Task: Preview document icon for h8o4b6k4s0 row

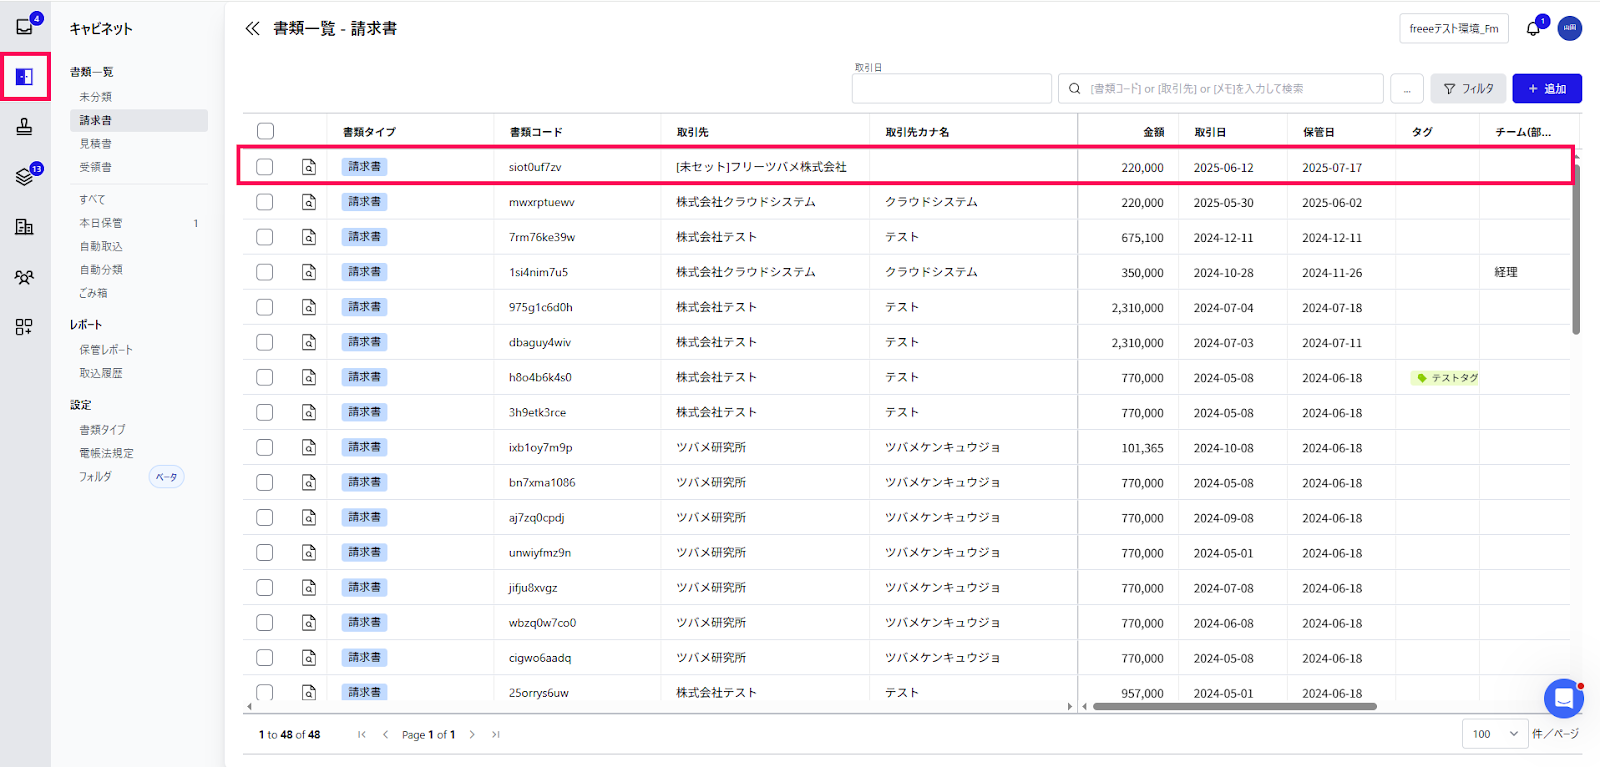Action: coord(309,377)
